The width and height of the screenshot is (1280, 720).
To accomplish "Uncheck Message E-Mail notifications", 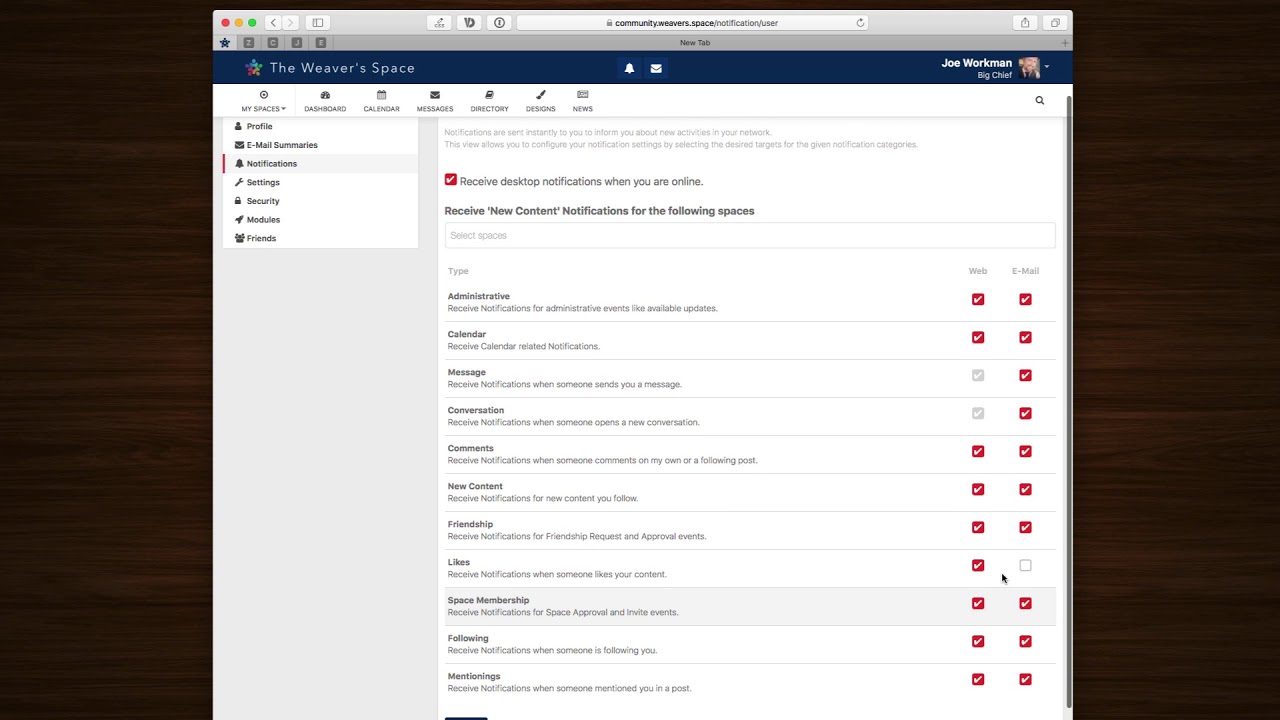I will pyautogui.click(x=1025, y=375).
